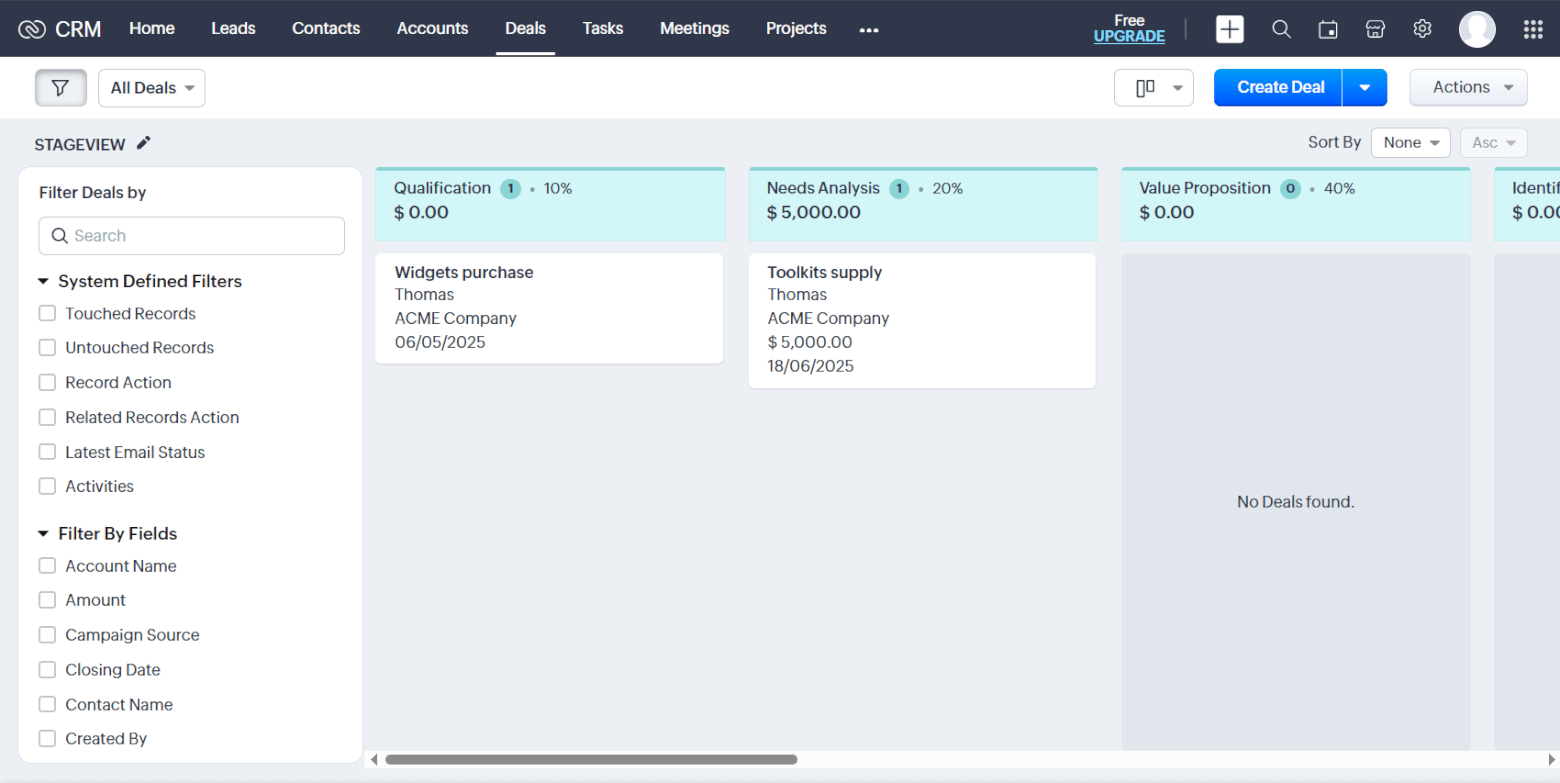Viewport: 1560px width, 783px height.
Task: Collapse Filter By Fields section
Action: (43, 534)
